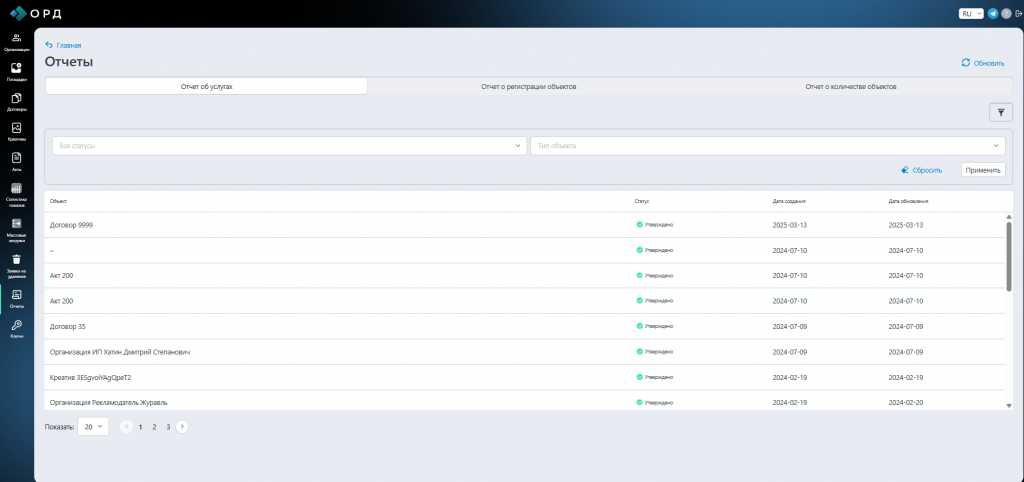
Task: Click the table scrollbar down arrow
Action: click(x=1009, y=406)
